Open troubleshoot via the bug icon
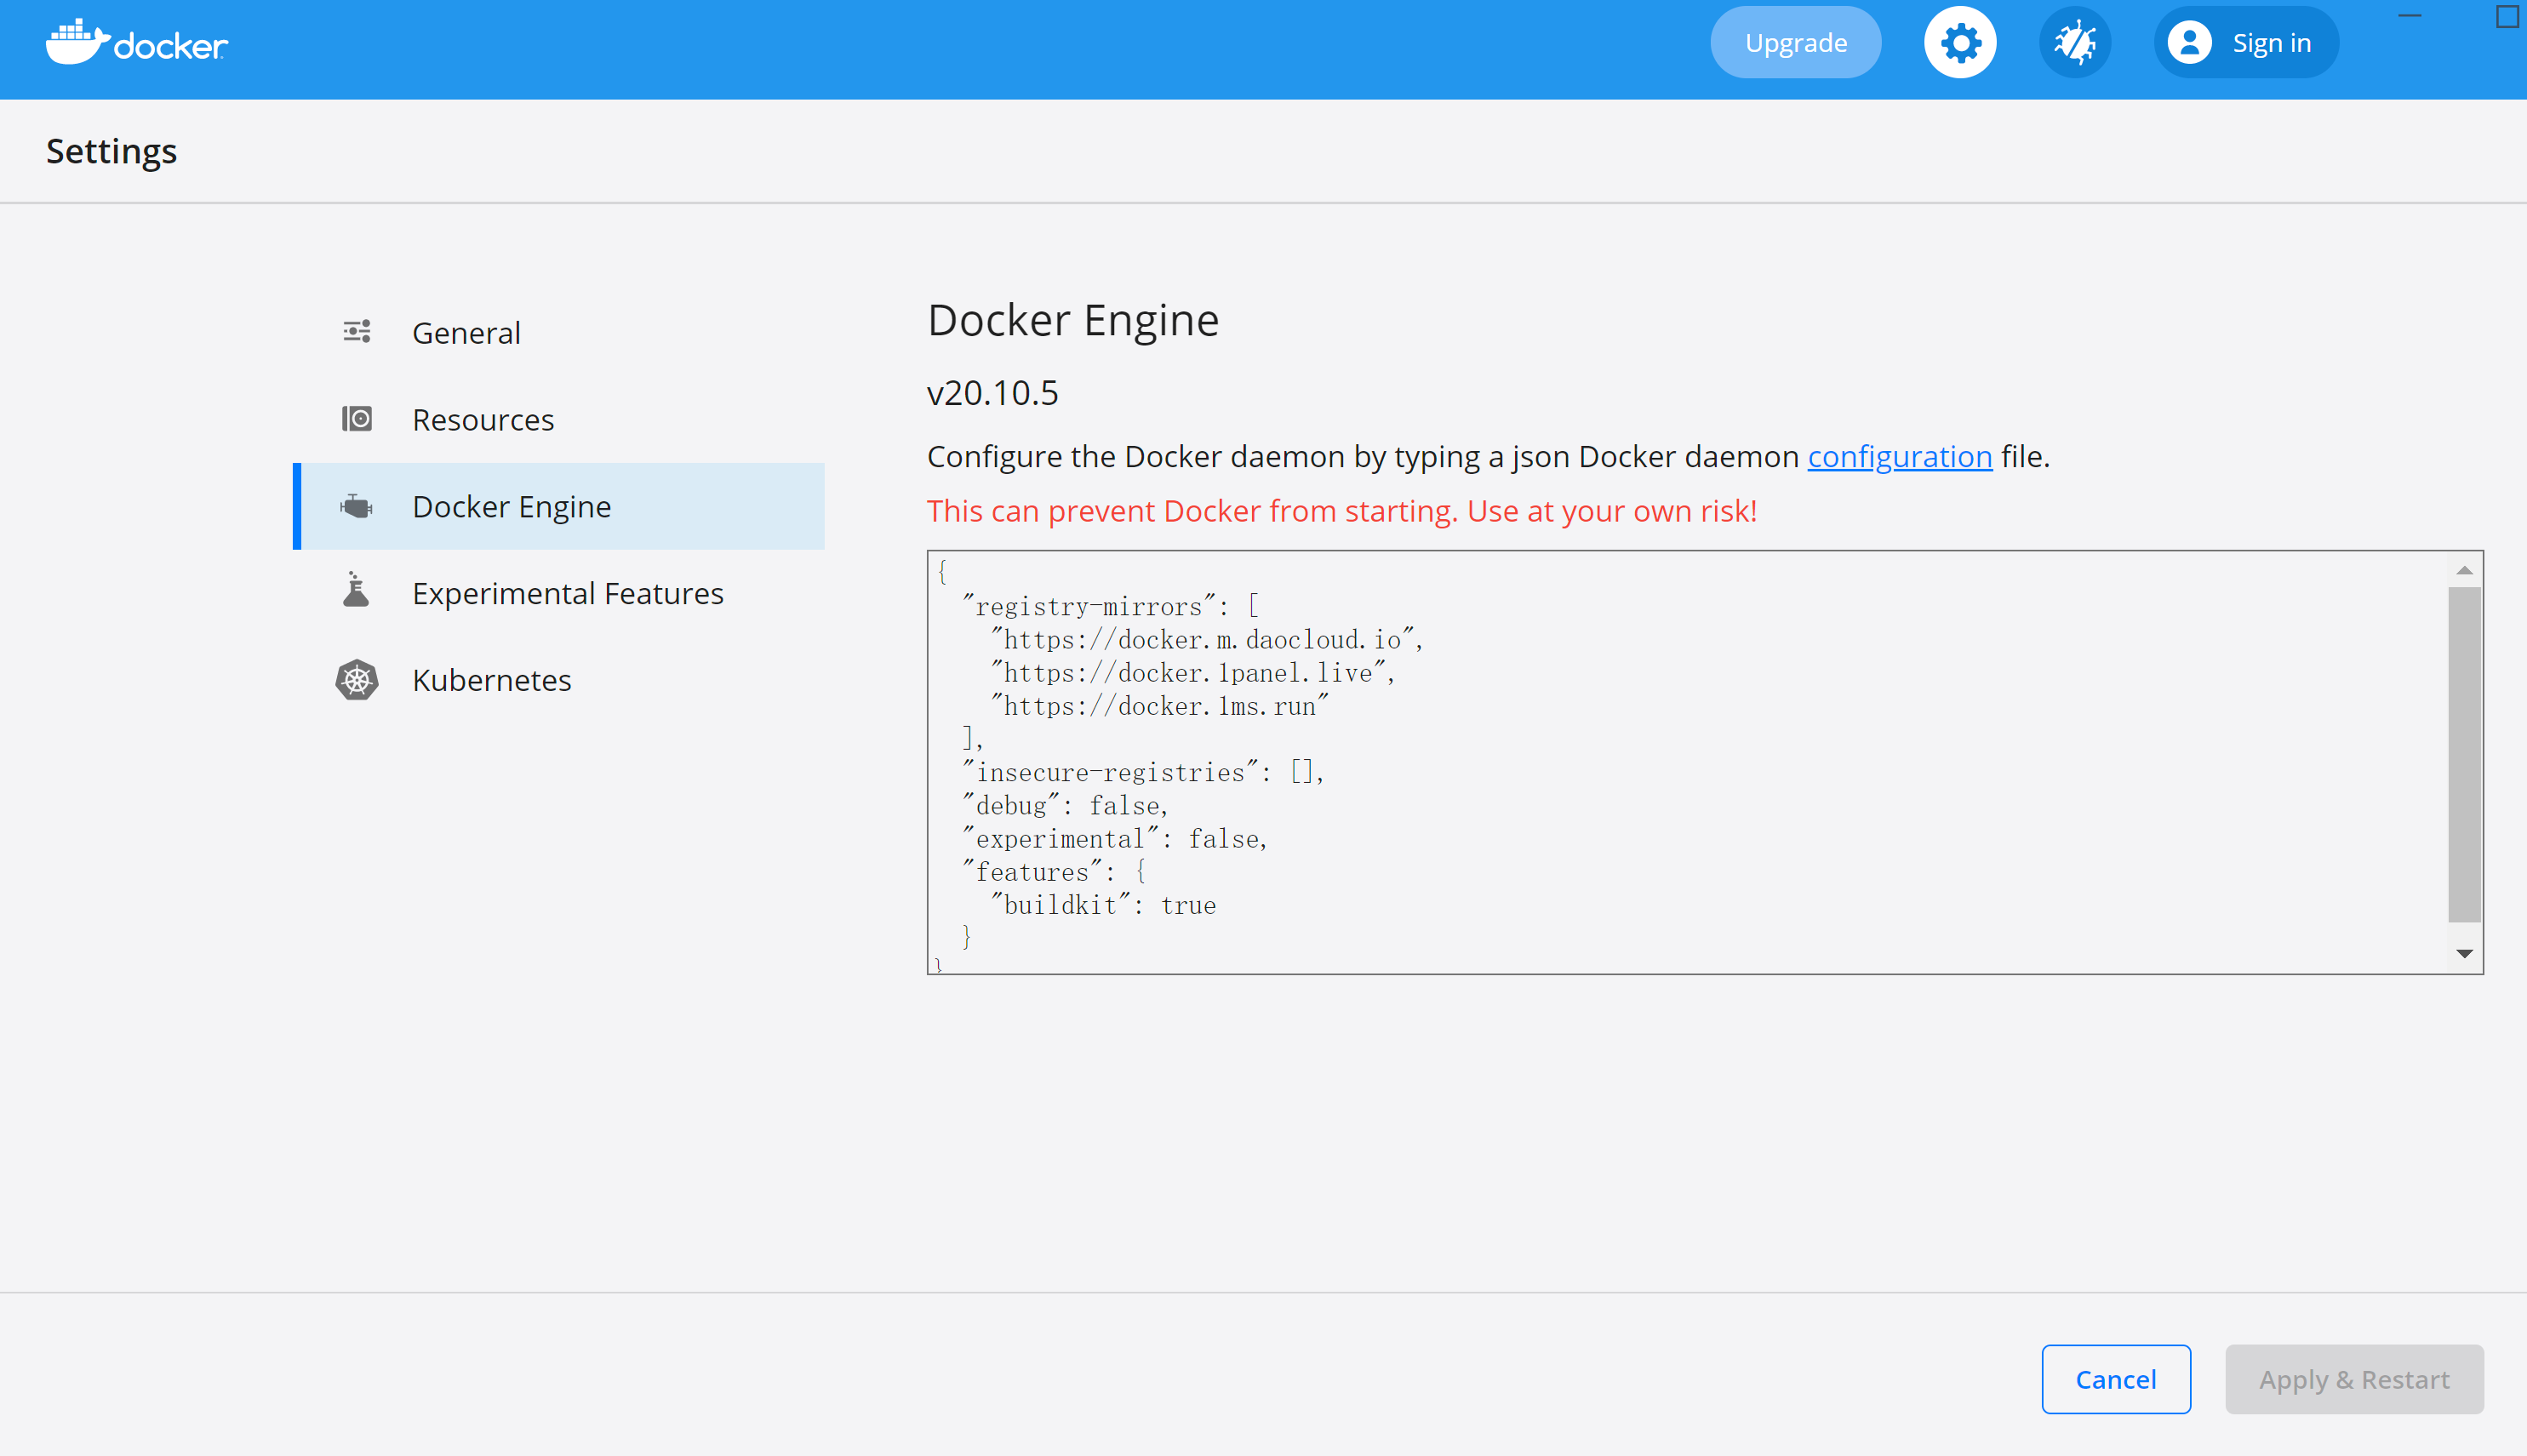 pos(2075,43)
